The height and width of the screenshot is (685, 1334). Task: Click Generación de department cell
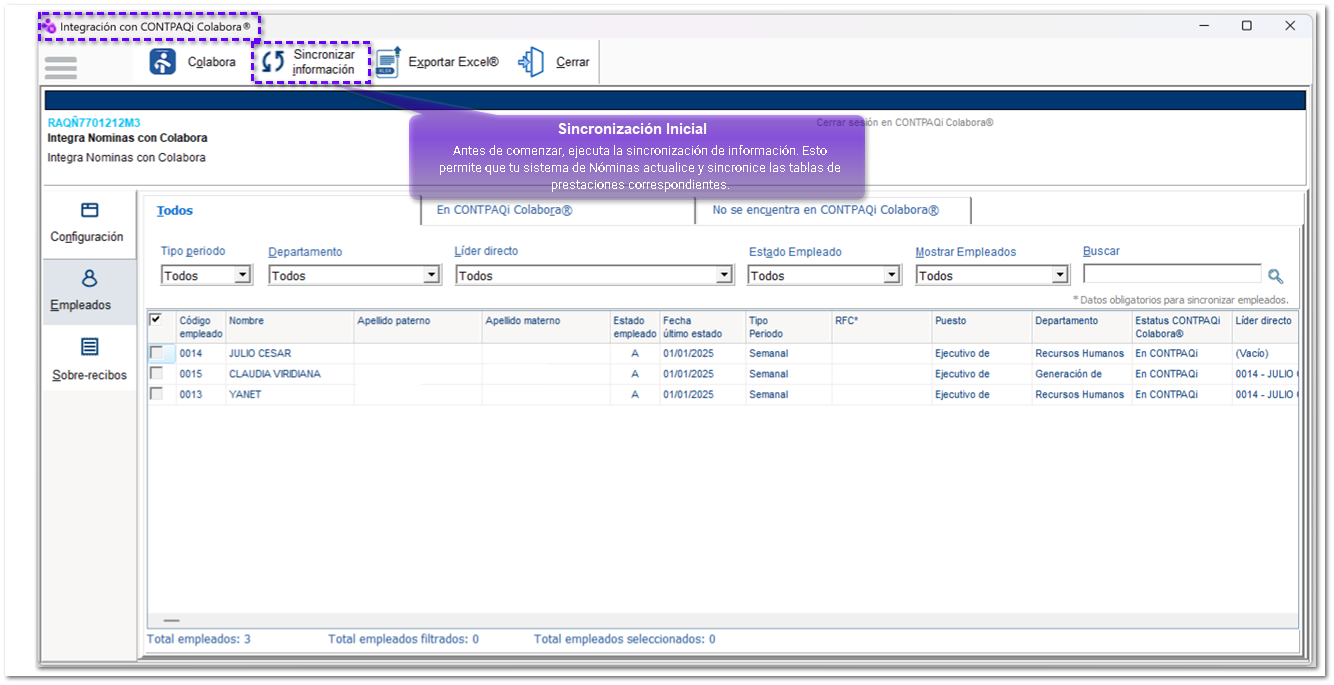pos(1081,374)
